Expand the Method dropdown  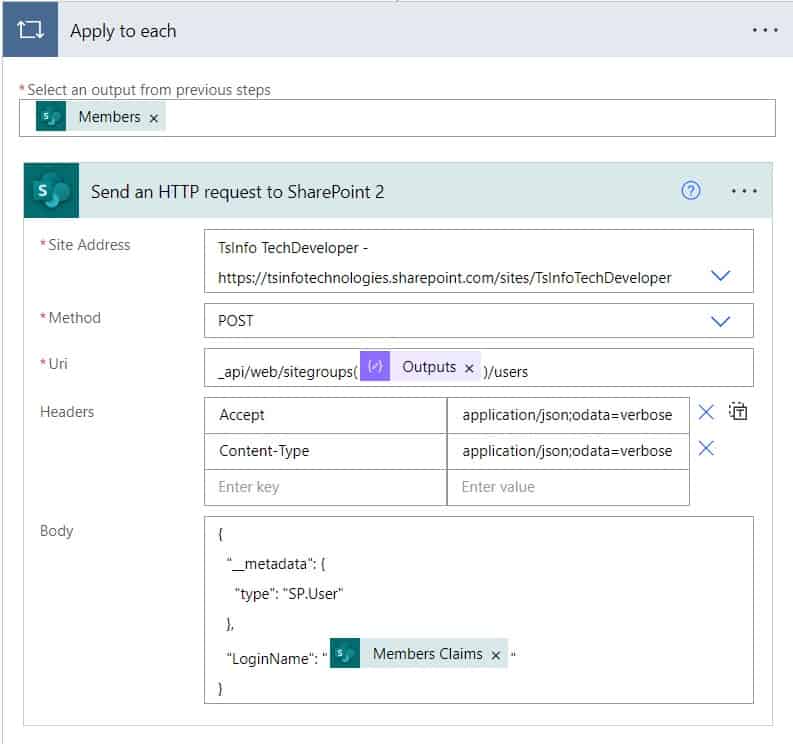coord(720,321)
